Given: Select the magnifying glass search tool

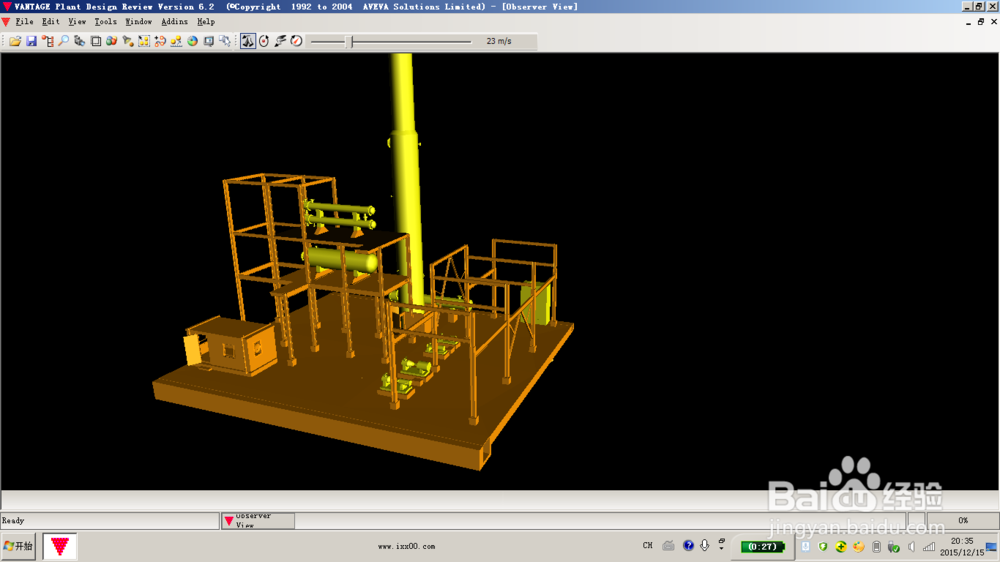Looking at the screenshot, I should coord(64,41).
